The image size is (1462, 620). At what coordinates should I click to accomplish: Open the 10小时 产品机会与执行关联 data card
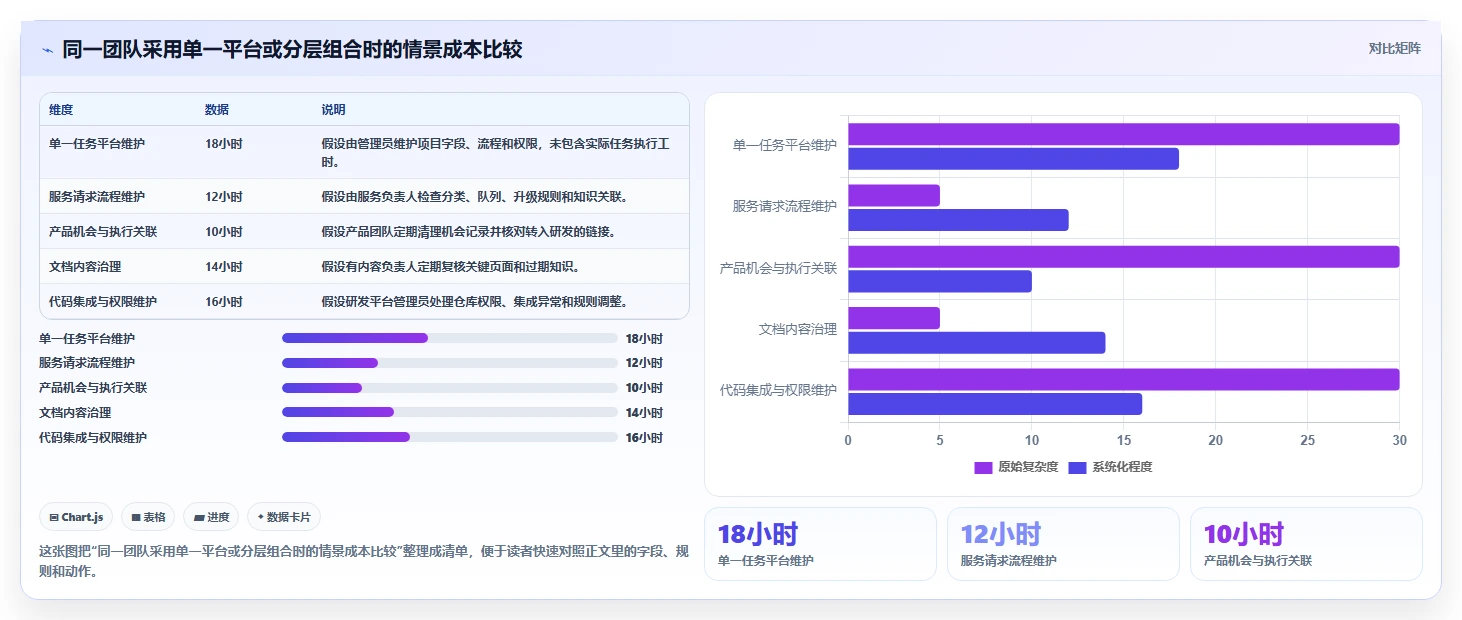point(1306,544)
